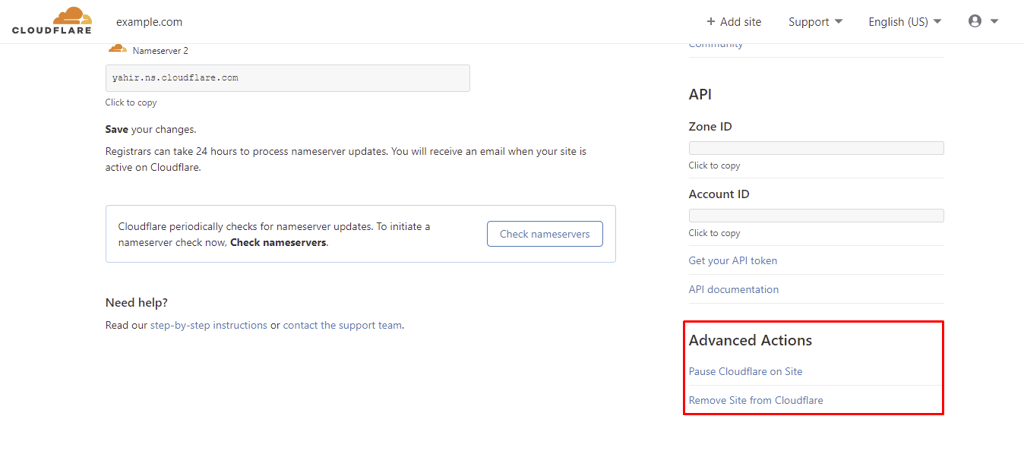Select example.com in the header
The image size is (1024, 457).
pyautogui.click(x=149, y=22)
